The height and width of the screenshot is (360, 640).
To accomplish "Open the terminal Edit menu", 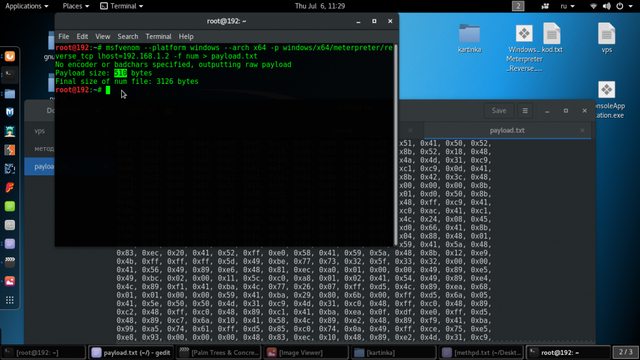I will pyautogui.click(x=82, y=36).
